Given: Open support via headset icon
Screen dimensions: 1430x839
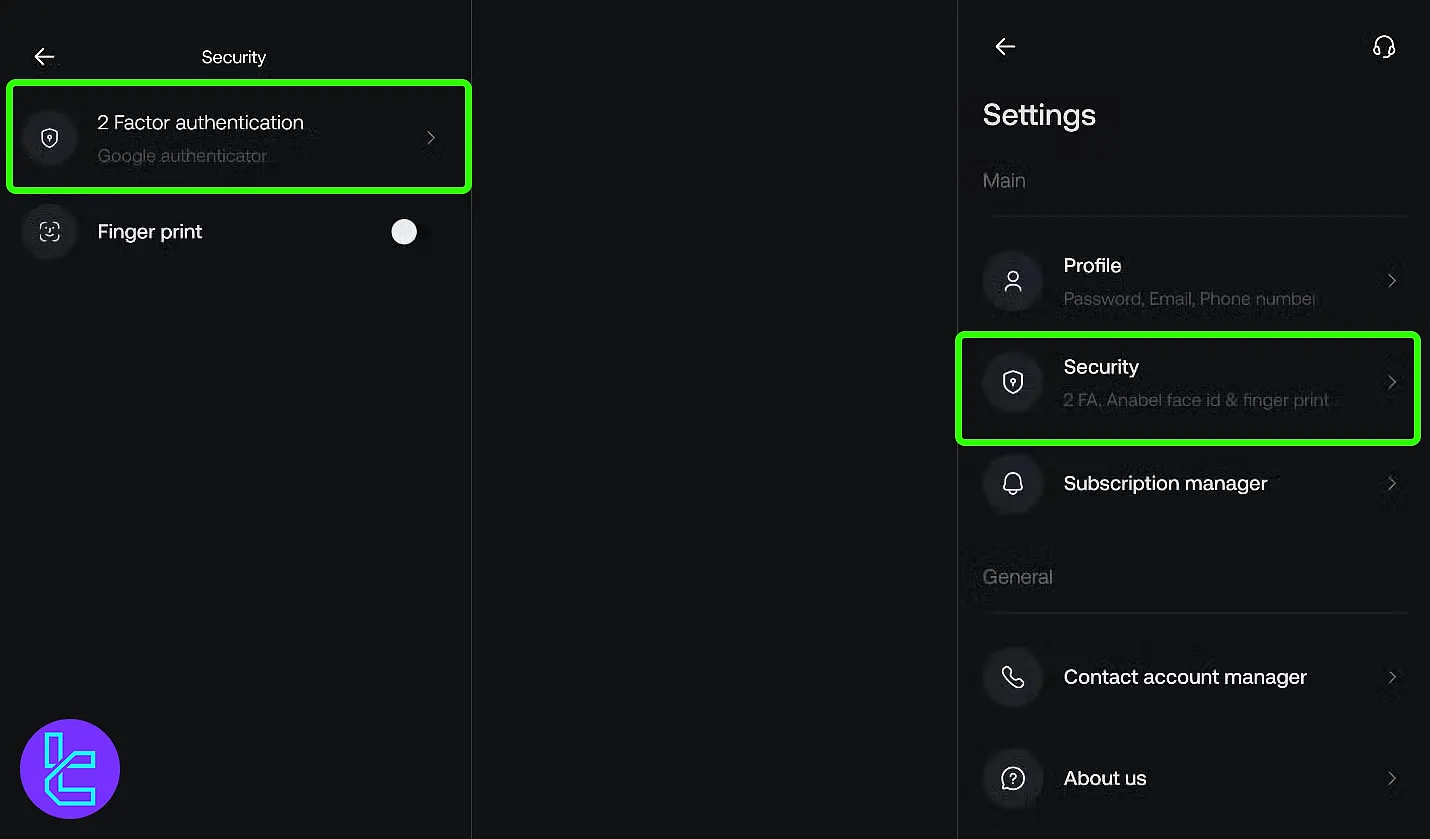Looking at the screenshot, I should (x=1384, y=47).
